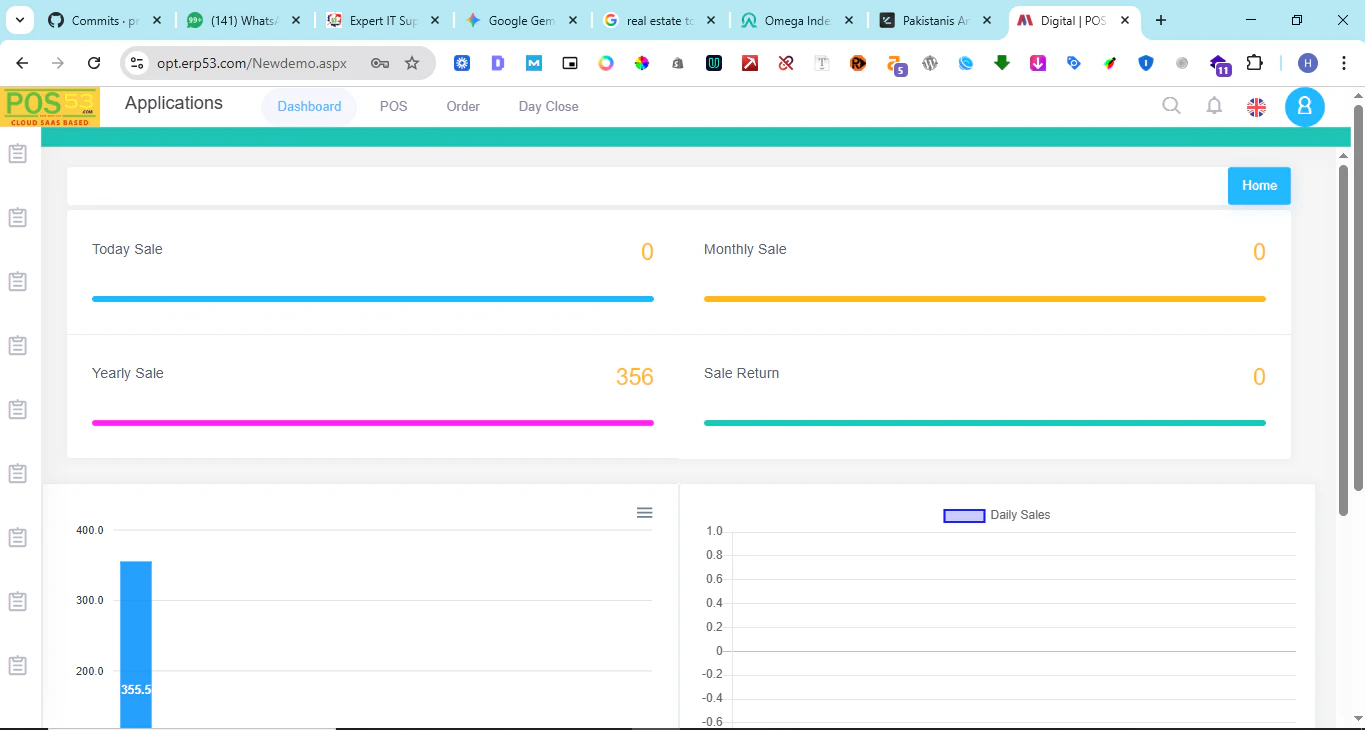Open the blue user profile avatar
1365x730 pixels.
point(1305,107)
